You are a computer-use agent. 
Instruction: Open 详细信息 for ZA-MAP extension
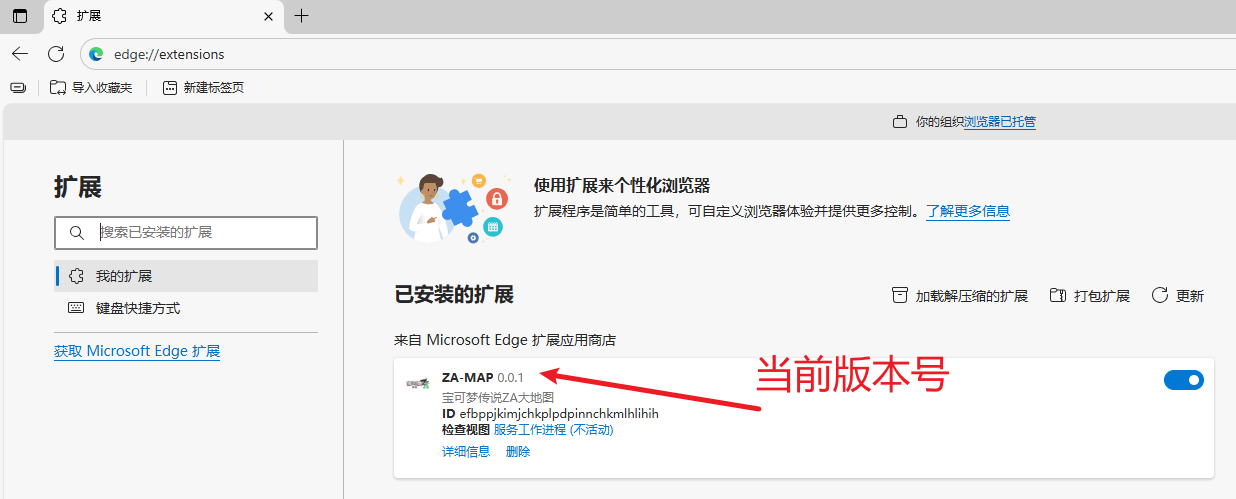(466, 451)
